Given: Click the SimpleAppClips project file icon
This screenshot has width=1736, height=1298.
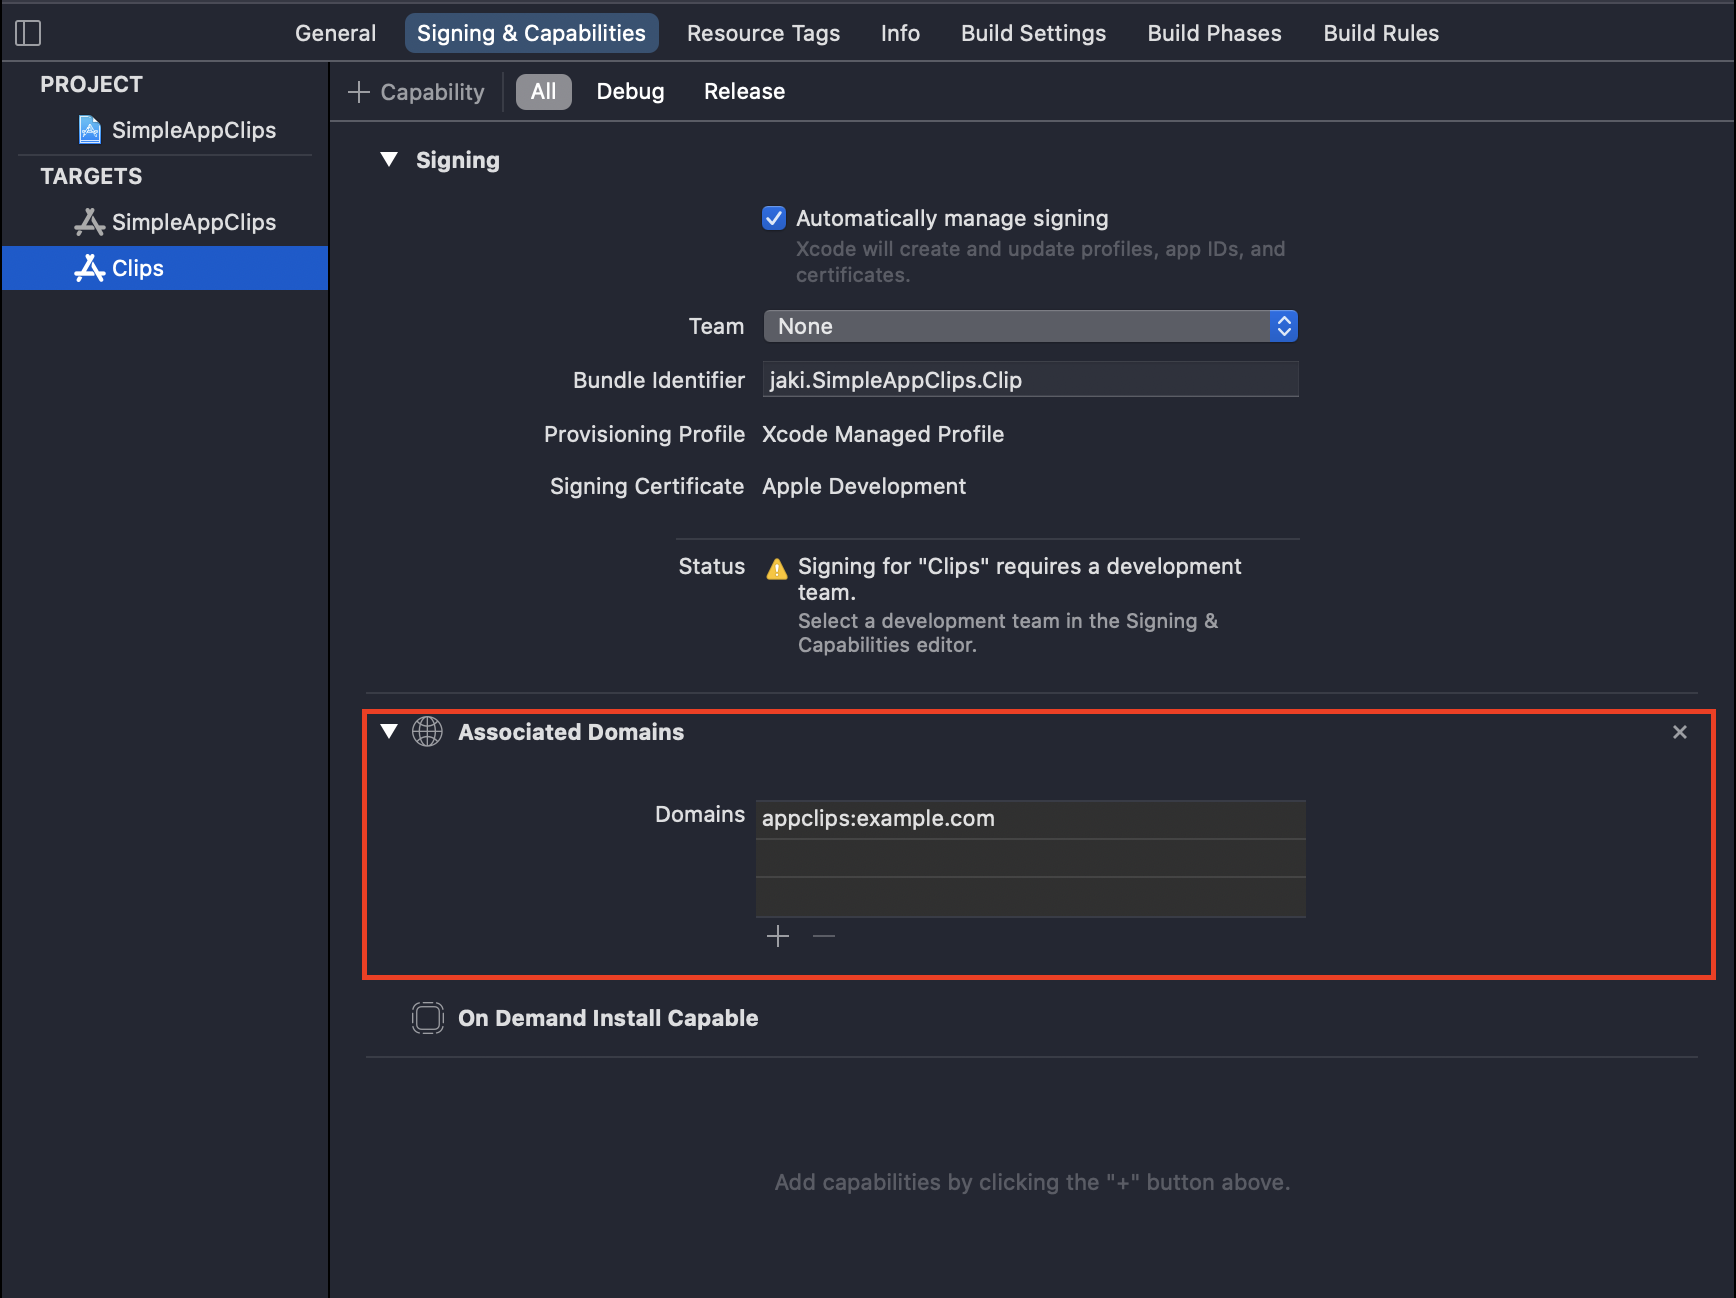Looking at the screenshot, I should point(90,130).
